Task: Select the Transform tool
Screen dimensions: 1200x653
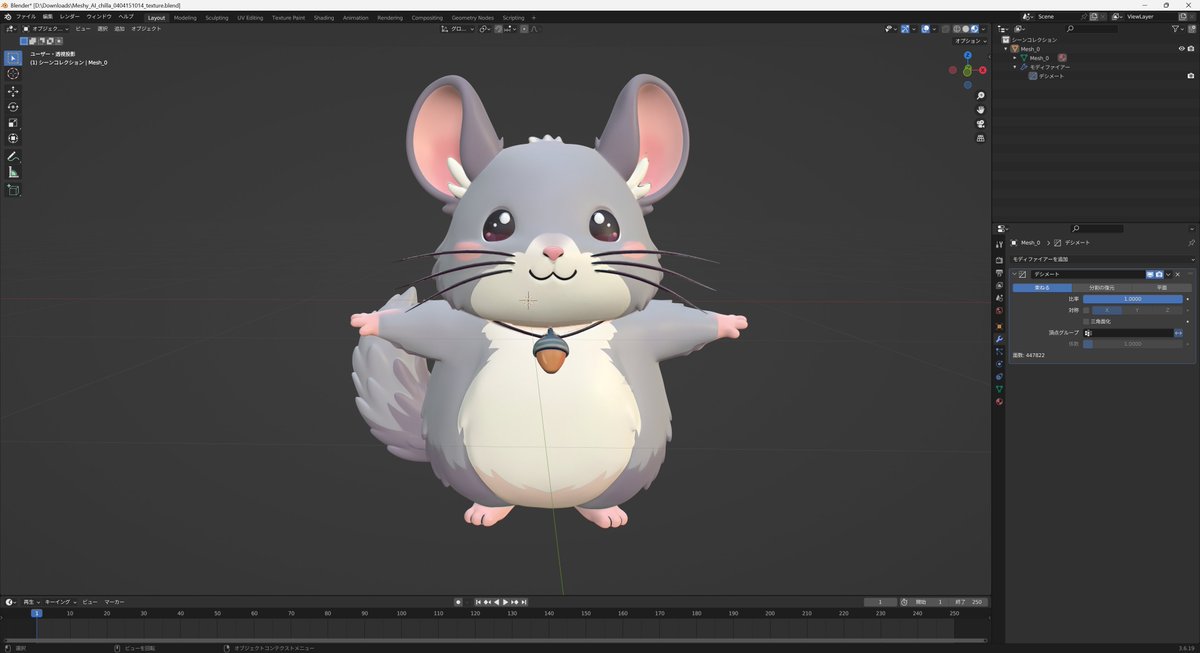Action: click(13, 139)
